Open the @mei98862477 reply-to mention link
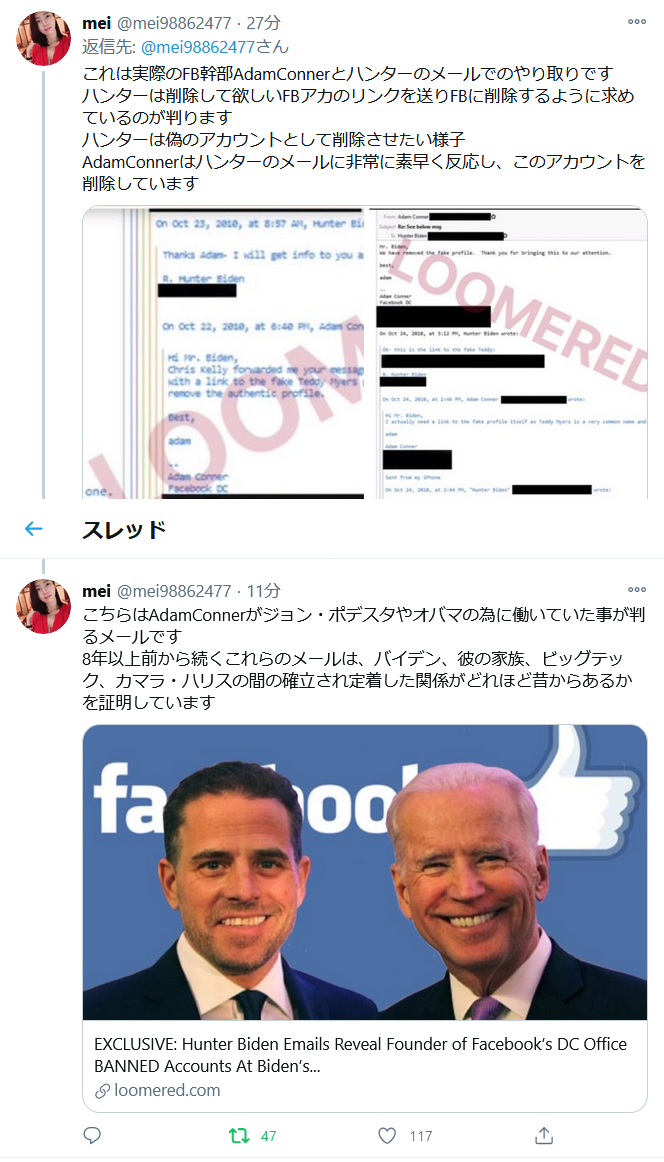Viewport: 664px width, 1162px height. (x=198, y=47)
